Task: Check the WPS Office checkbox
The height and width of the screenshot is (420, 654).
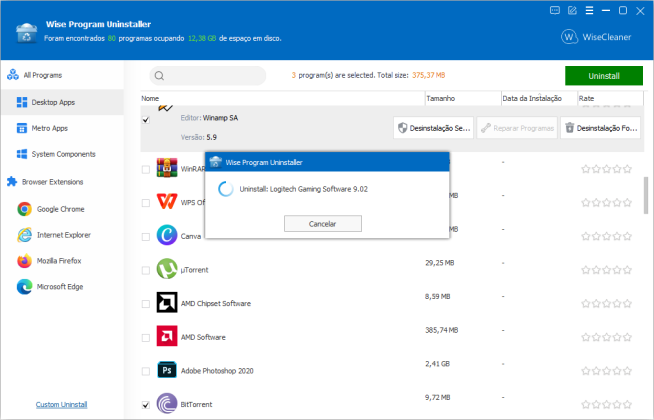Action: pos(146,203)
